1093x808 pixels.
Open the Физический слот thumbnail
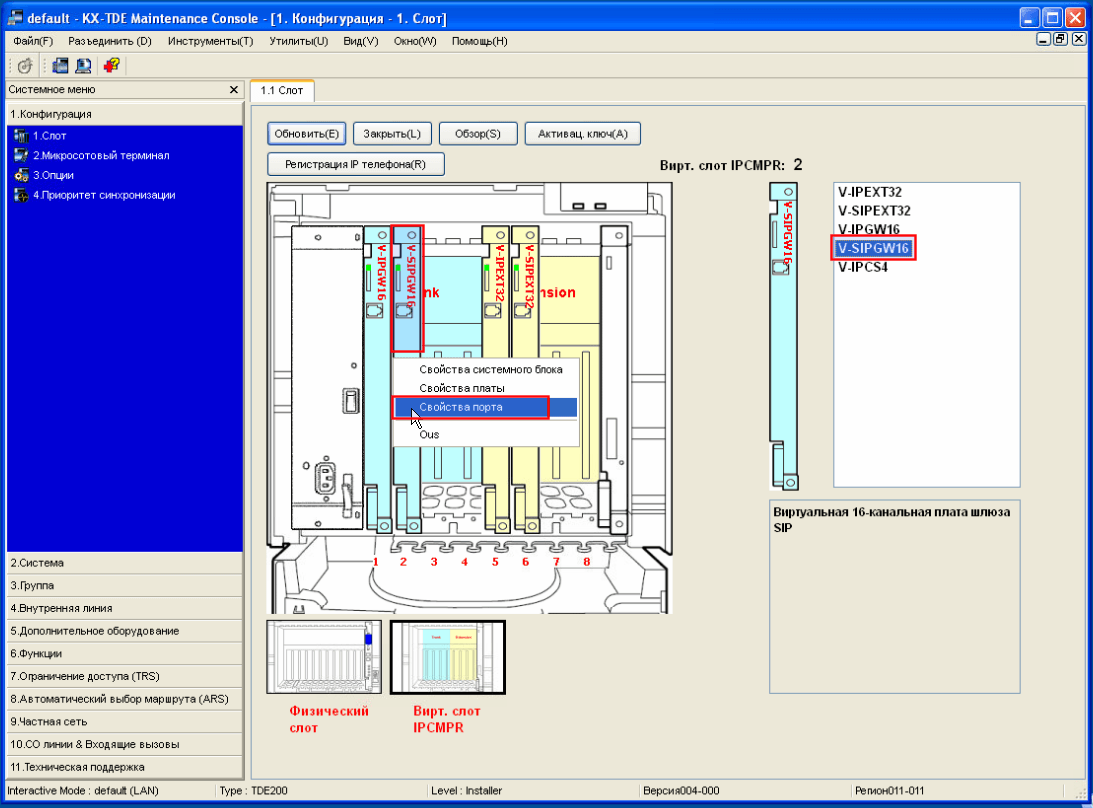pyautogui.click(x=324, y=657)
